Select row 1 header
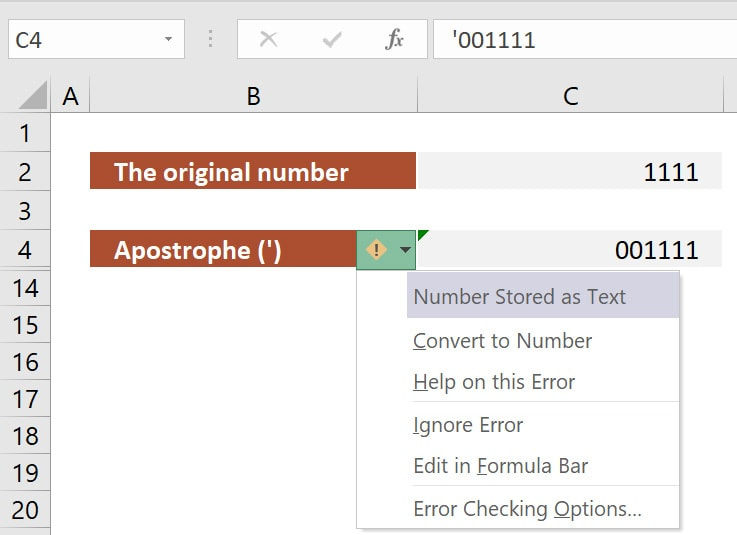The image size is (737, 535). (x=25, y=133)
